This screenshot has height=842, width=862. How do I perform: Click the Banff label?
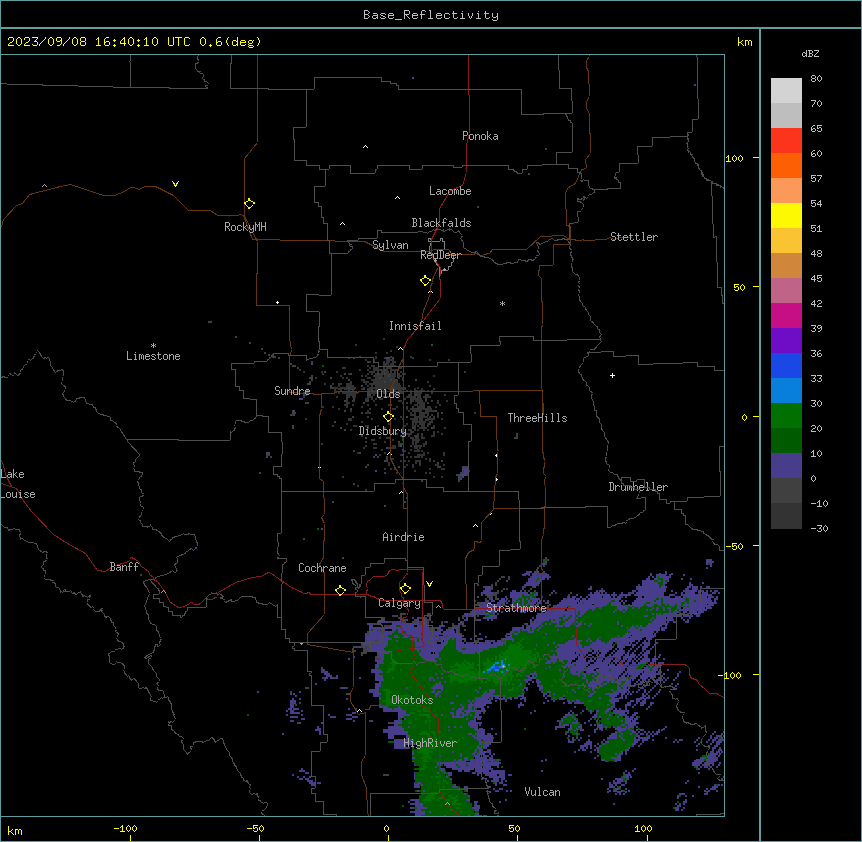[x=124, y=567]
